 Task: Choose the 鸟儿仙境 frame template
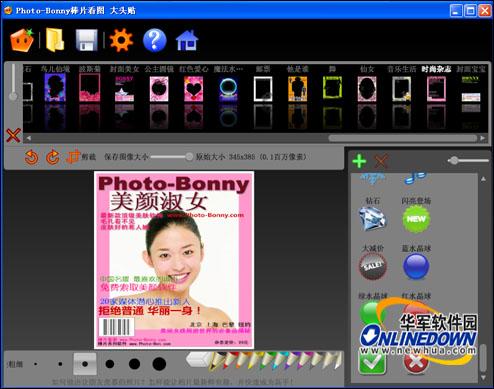(x=55, y=88)
